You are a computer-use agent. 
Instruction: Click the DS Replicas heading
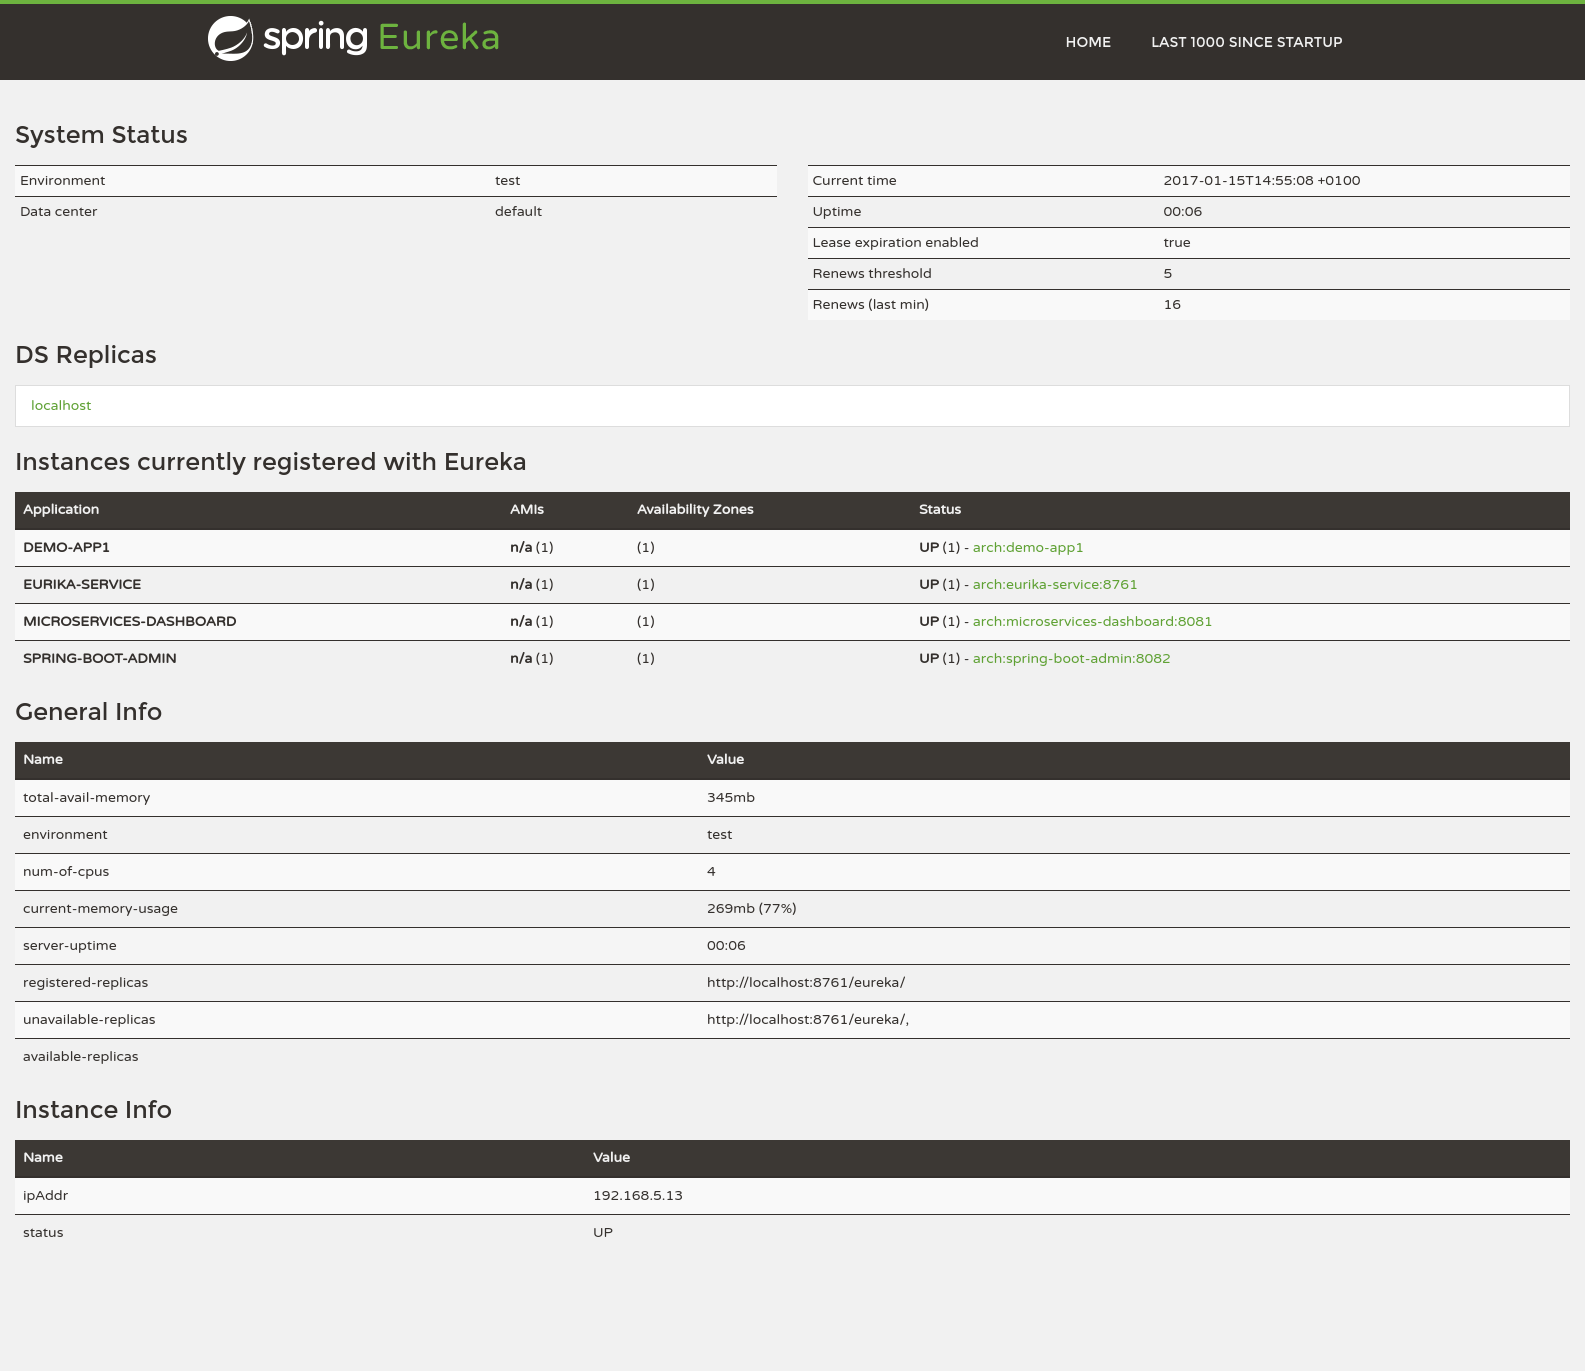(x=86, y=355)
